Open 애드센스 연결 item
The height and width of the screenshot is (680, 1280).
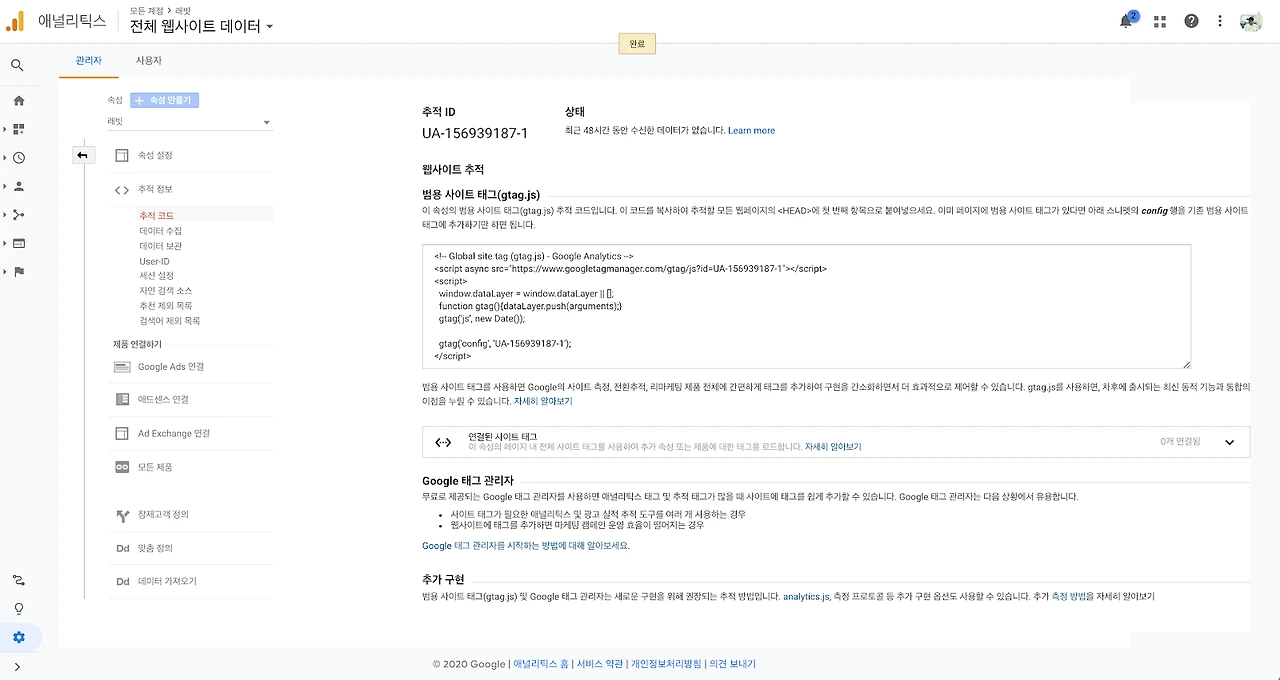[163, 400]
